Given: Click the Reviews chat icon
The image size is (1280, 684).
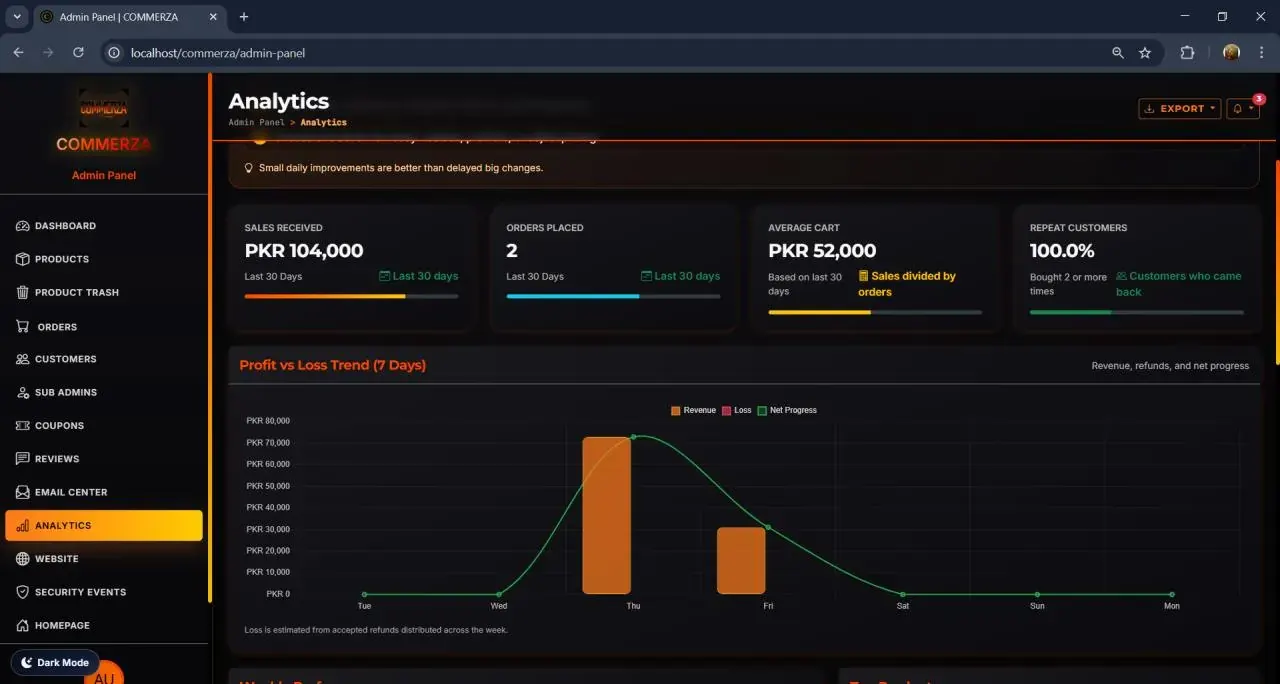Looking at the screenshot, I should 23,459.
